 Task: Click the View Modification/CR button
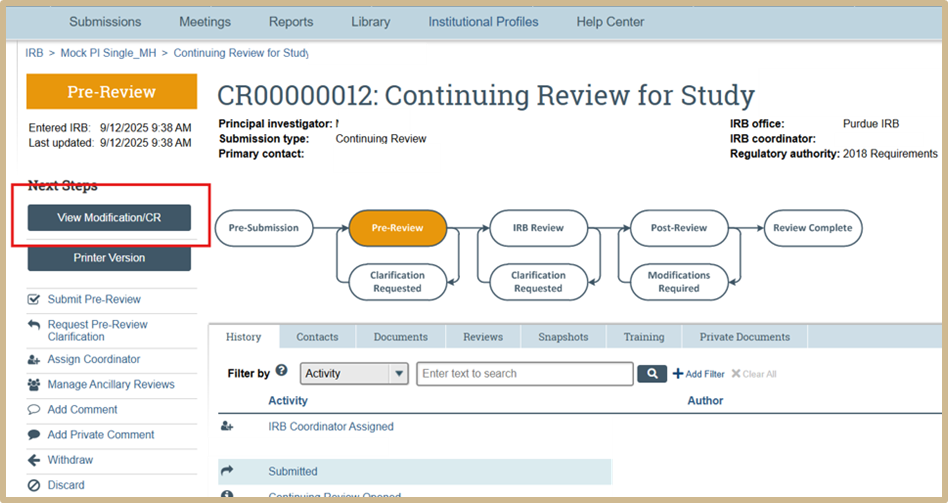pyautogui.click(x=109, y=218)
